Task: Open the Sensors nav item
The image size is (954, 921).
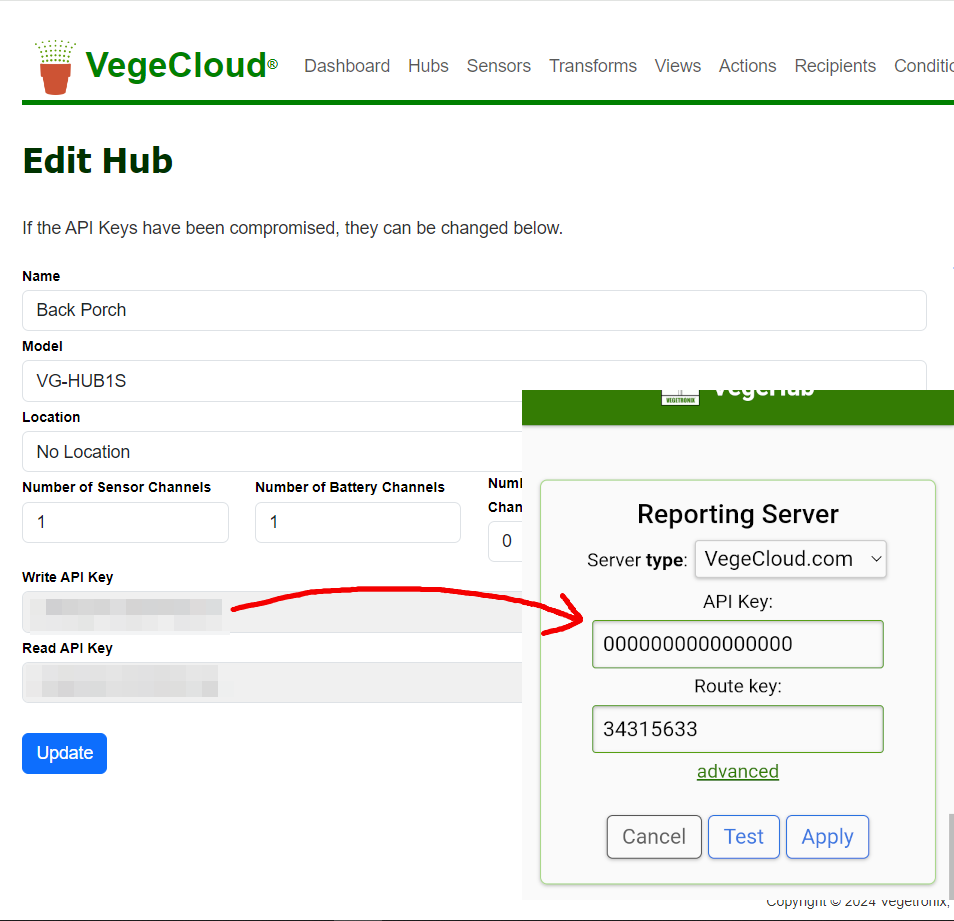Action: click(x=498, y=66)
